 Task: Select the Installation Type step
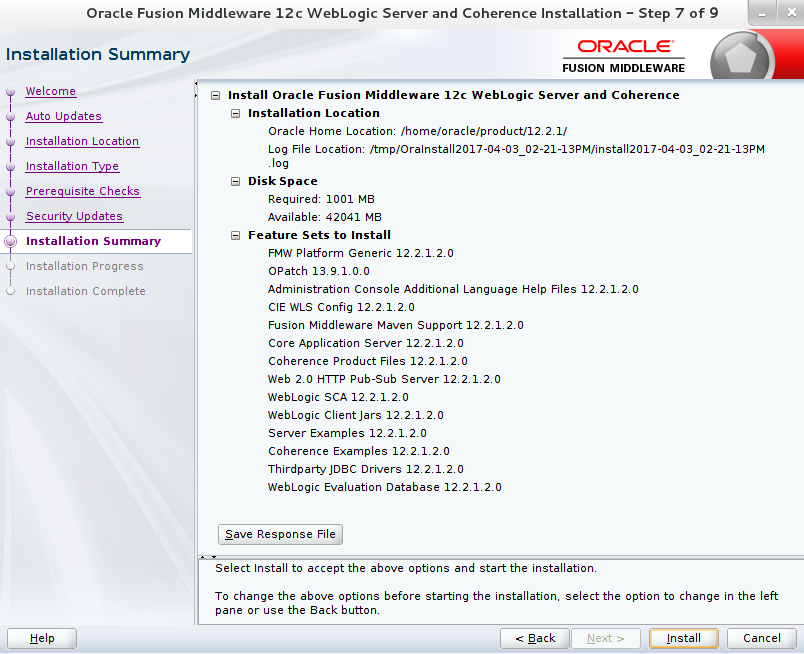[71, 166]
